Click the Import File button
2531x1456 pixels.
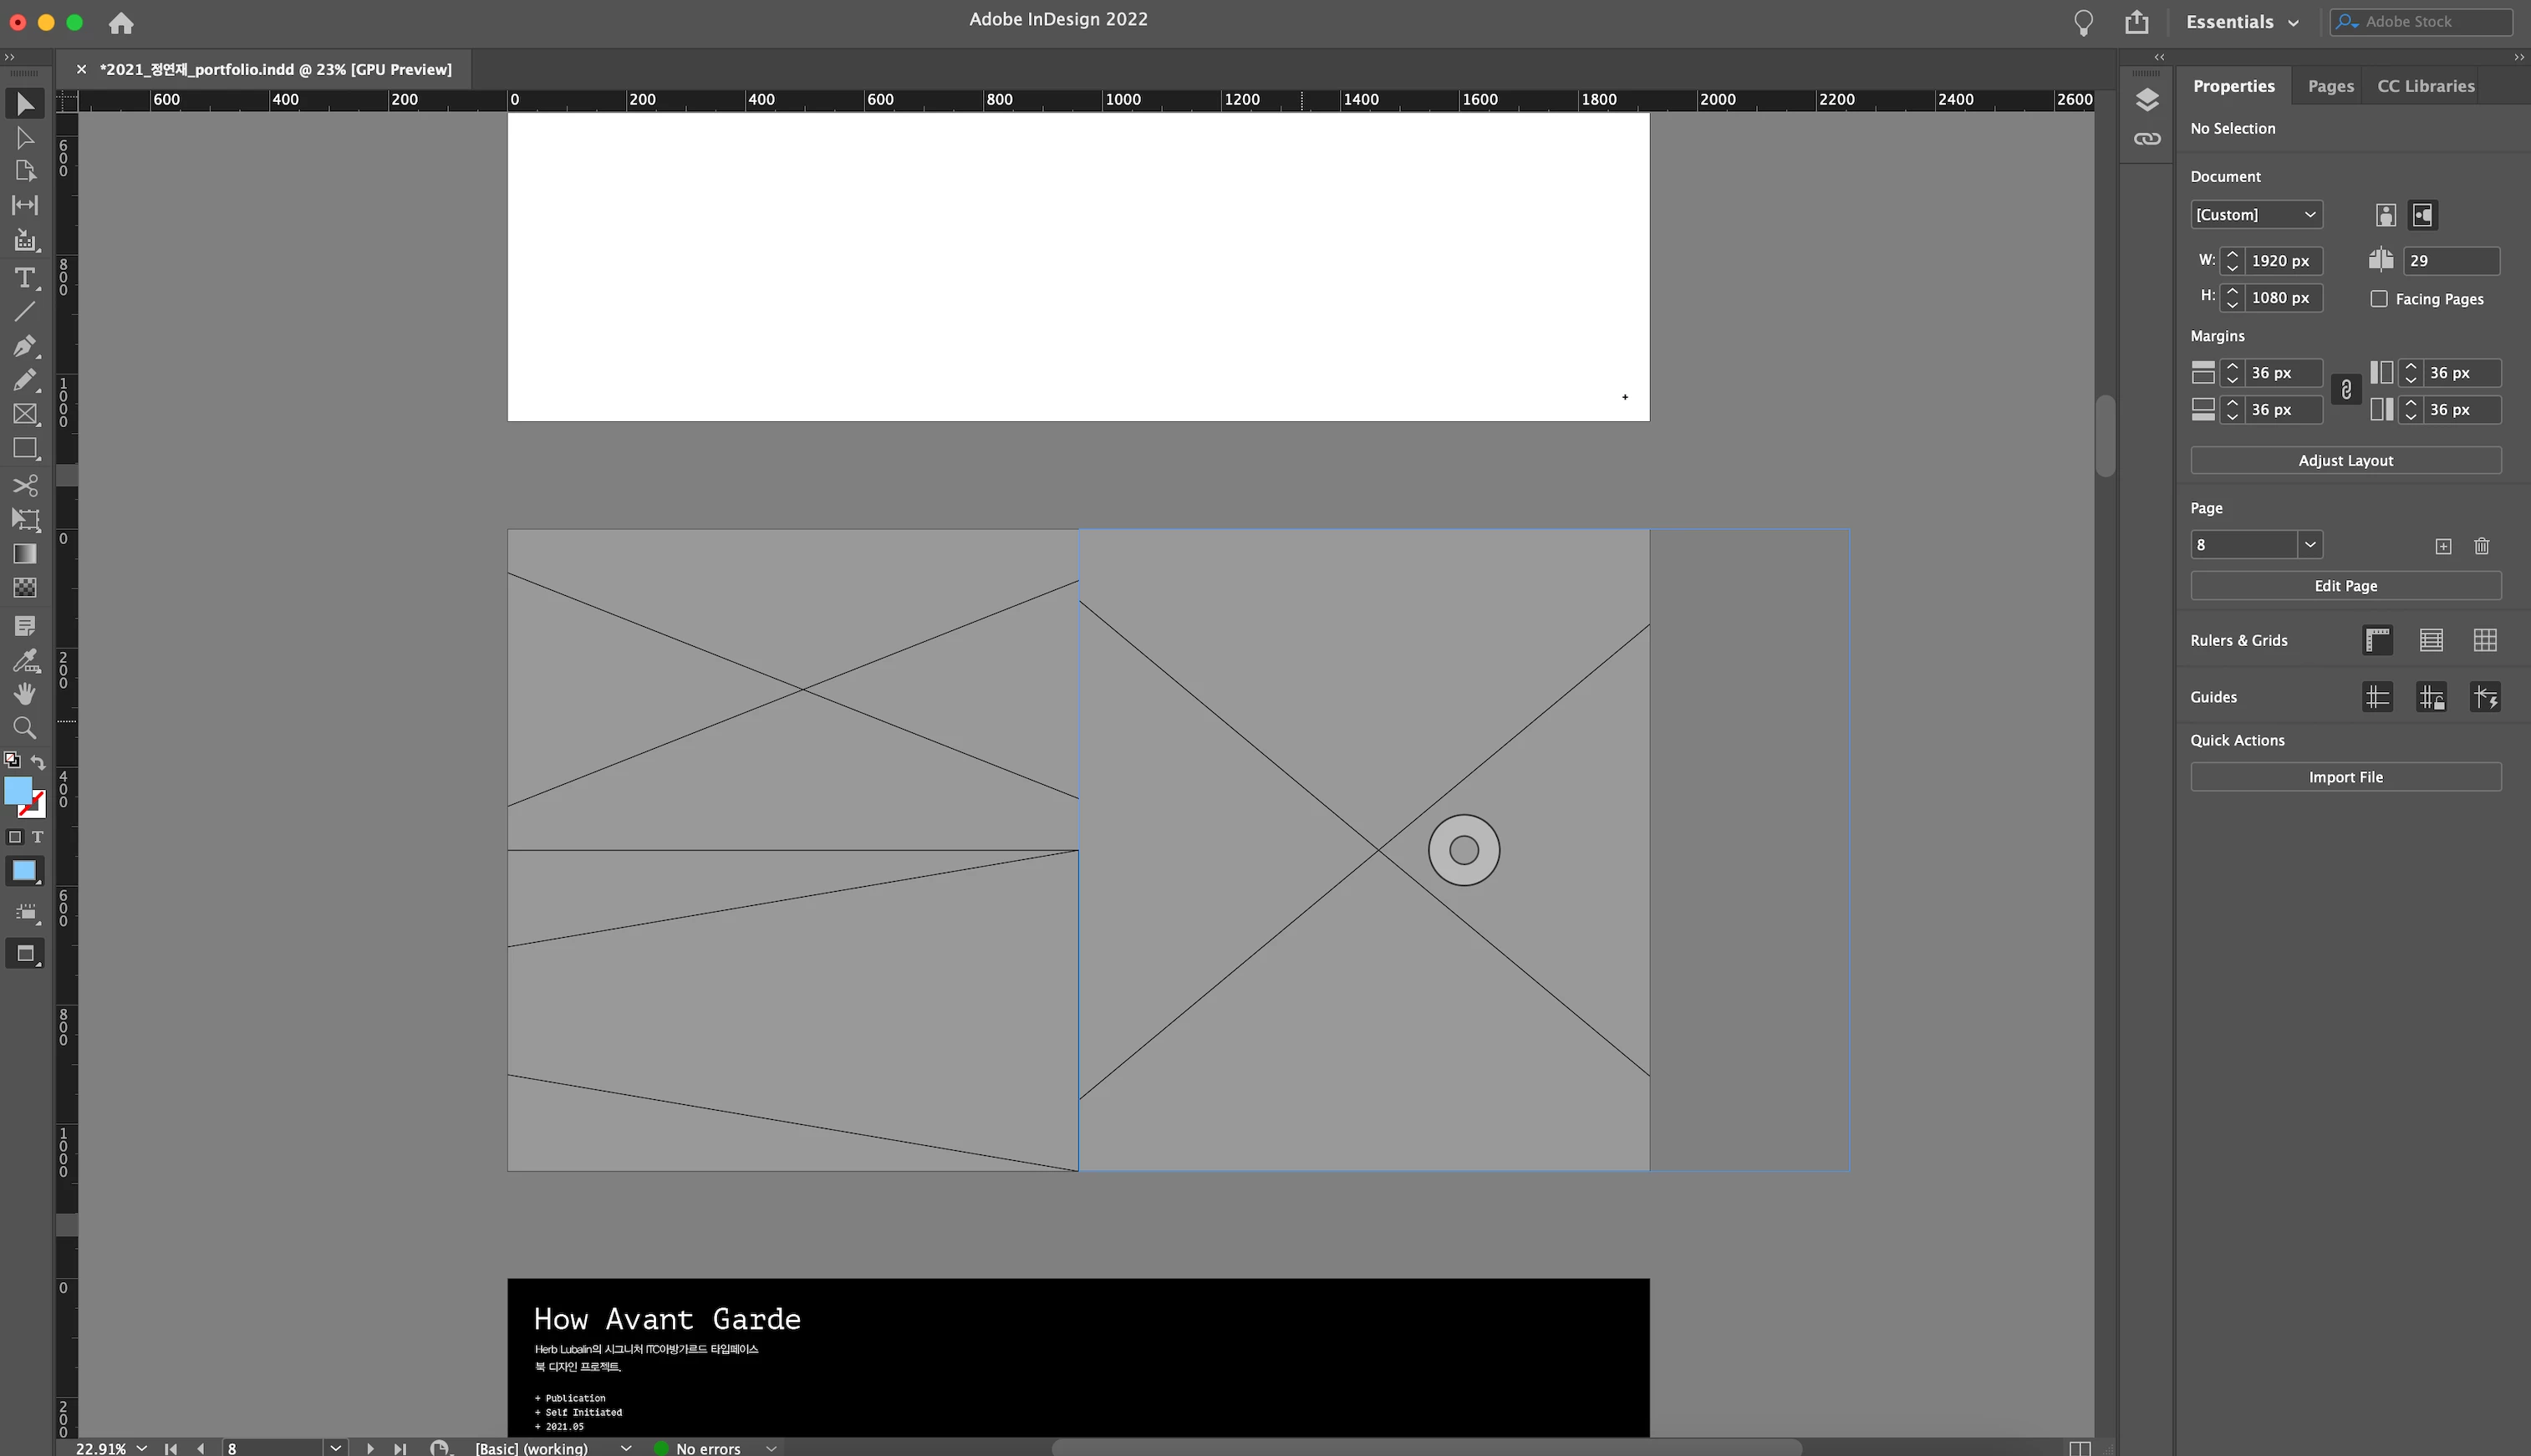pyautogui.click(x=2345, y=778)
